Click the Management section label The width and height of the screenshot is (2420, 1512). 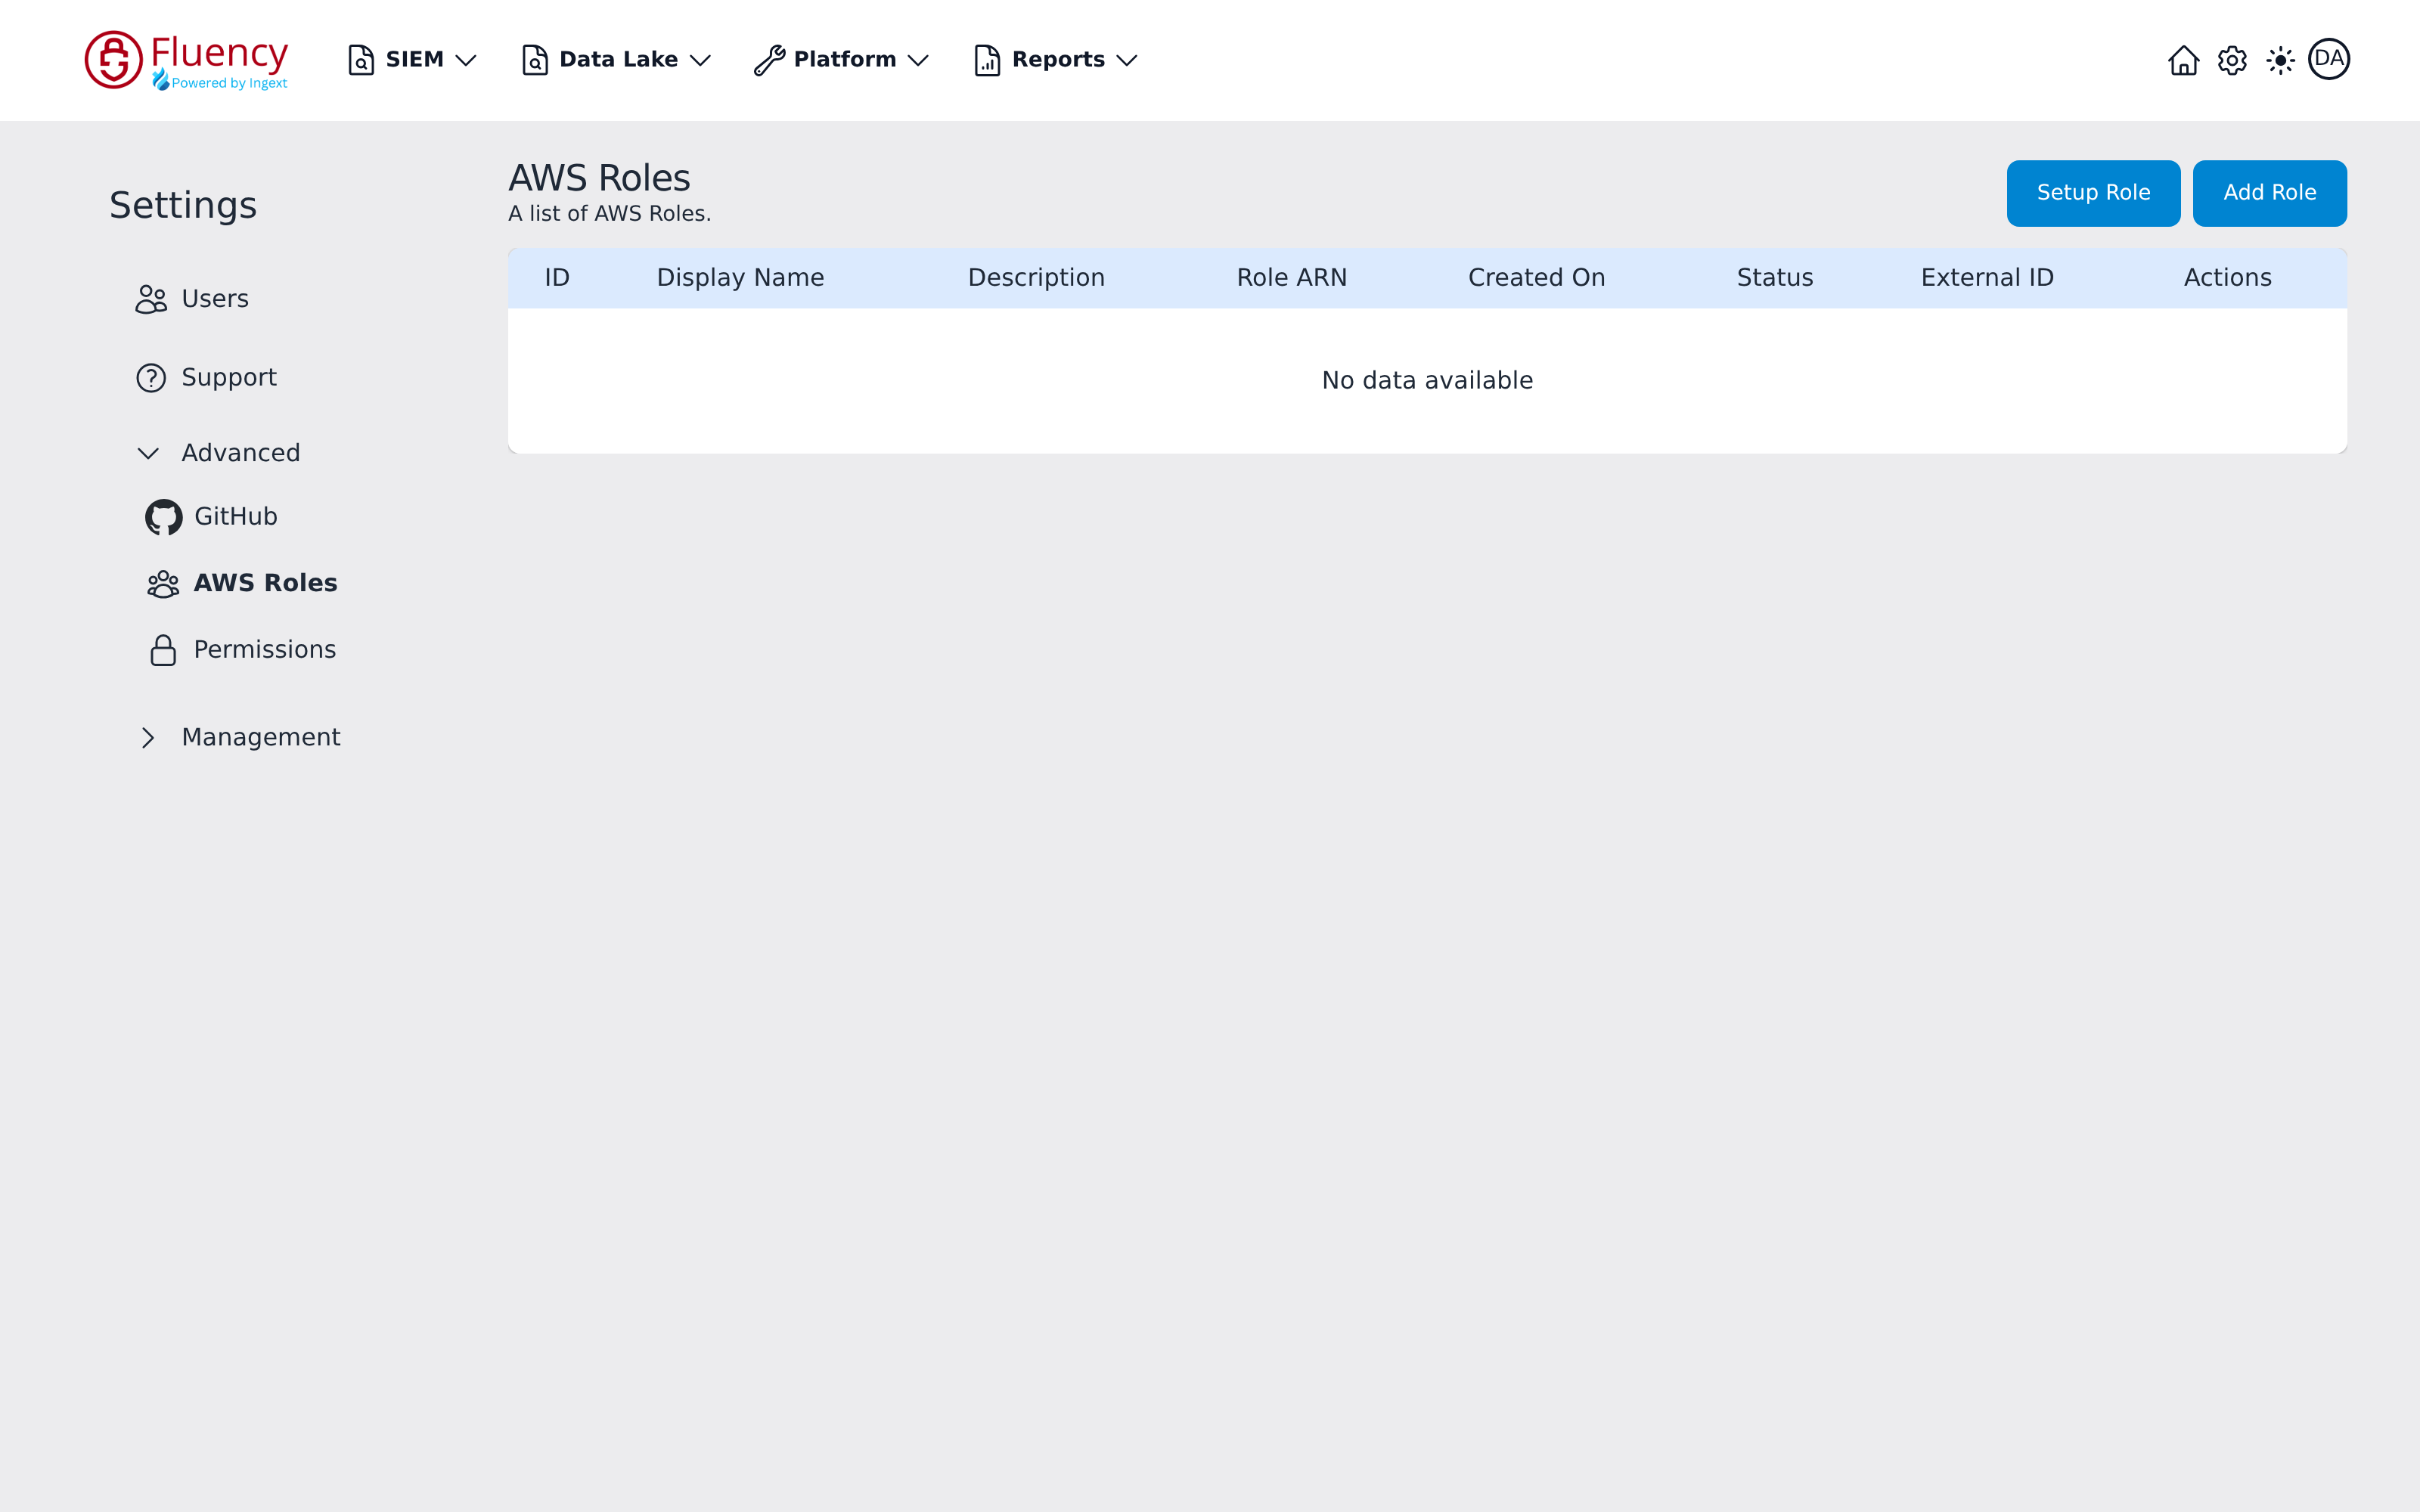261,738
